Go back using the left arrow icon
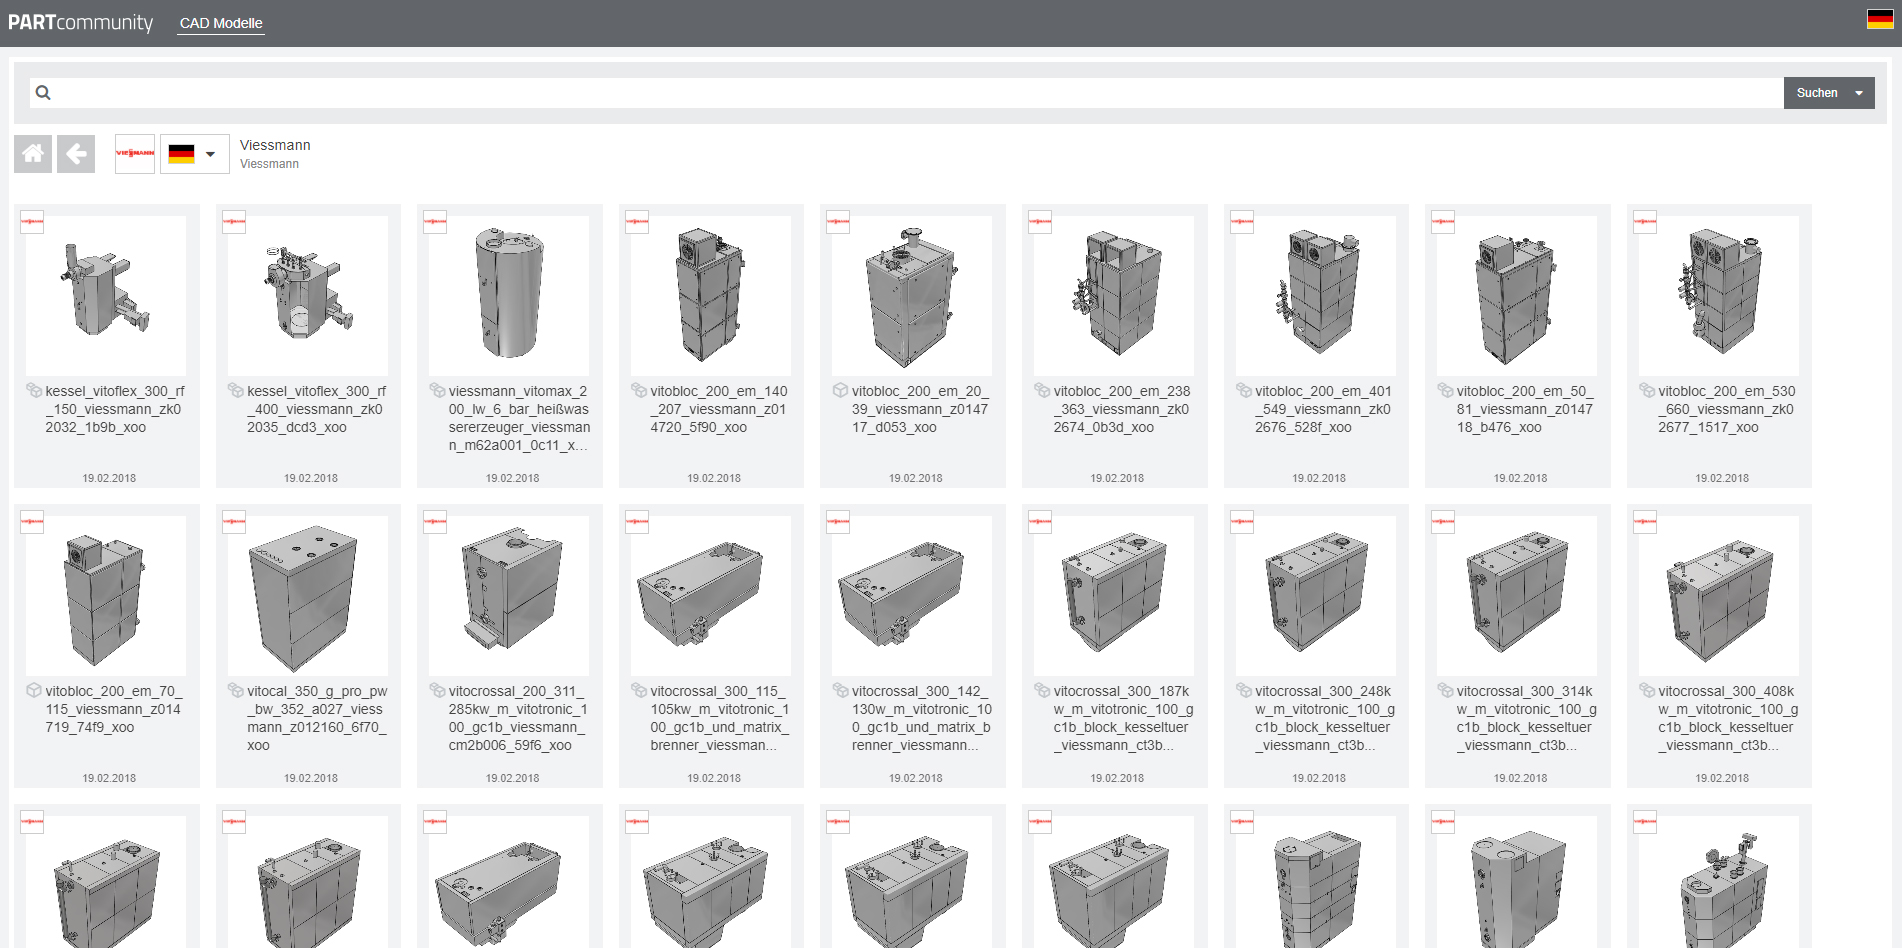 (76, 154)
